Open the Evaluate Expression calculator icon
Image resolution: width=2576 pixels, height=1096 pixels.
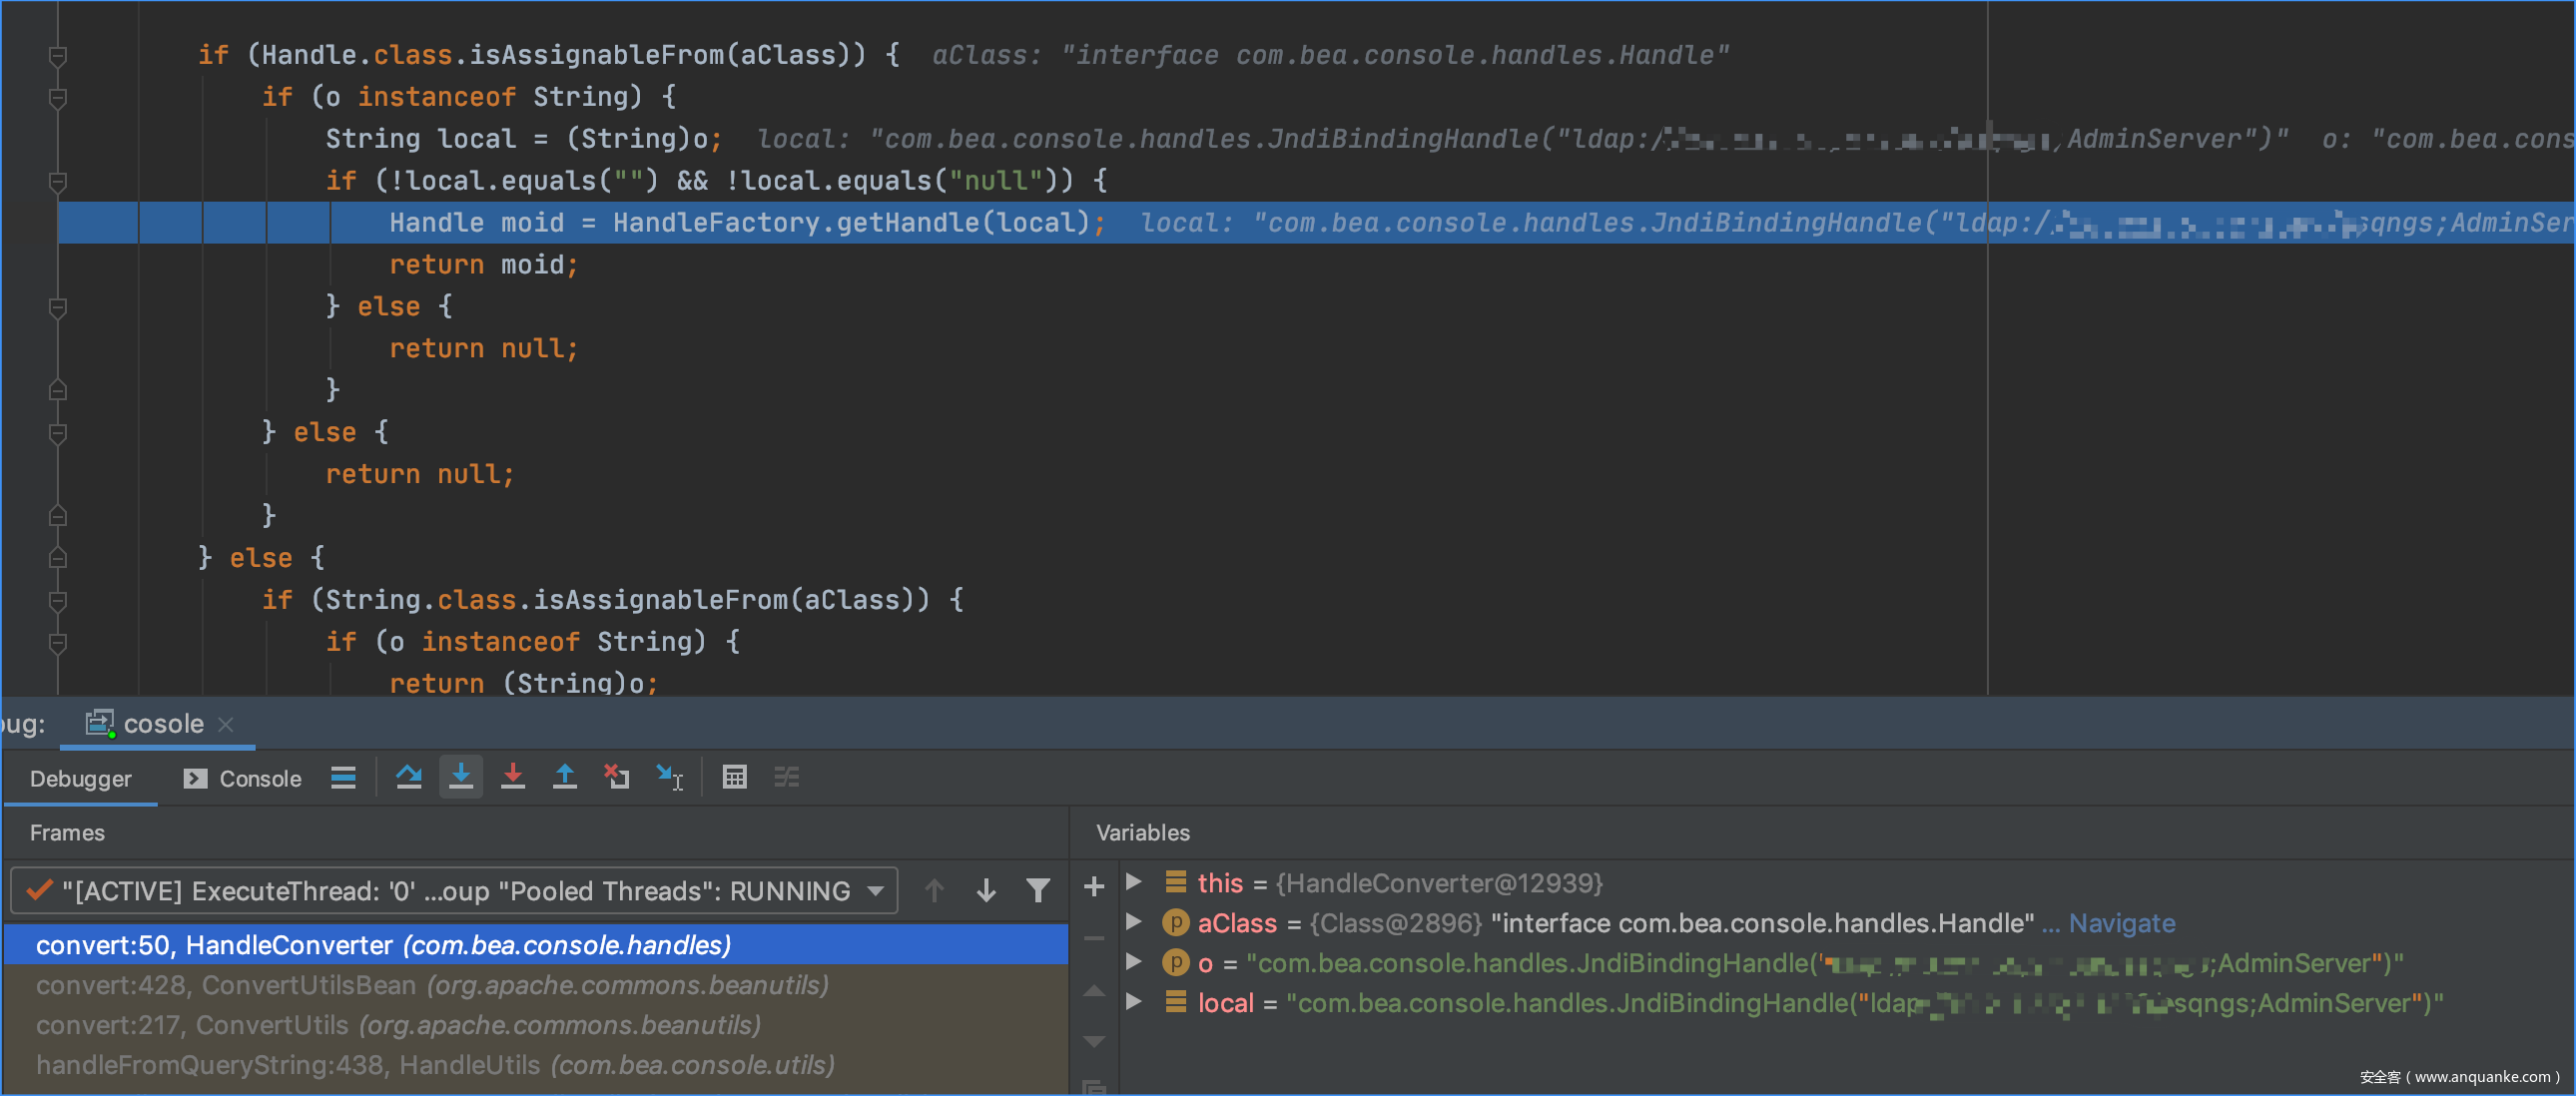pyautogui.click(x=734, y=777)
